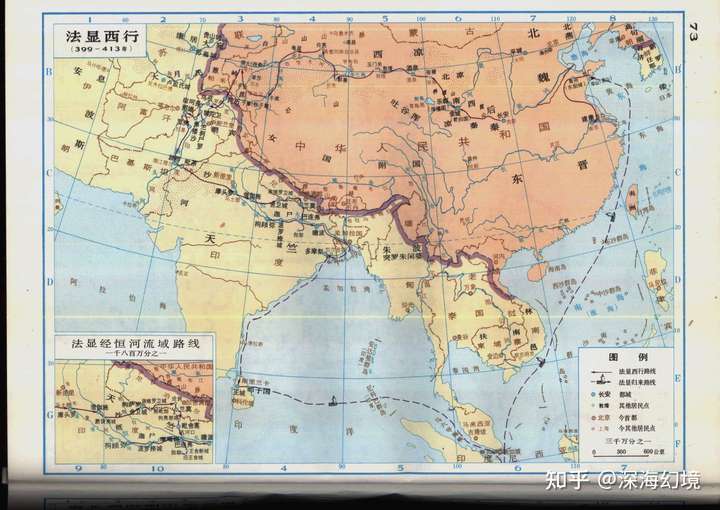Image resolution: width=720 pixels, height=510 pixels.
Task: Click the legend label 今其他居民点
Action: pos(637,428)
